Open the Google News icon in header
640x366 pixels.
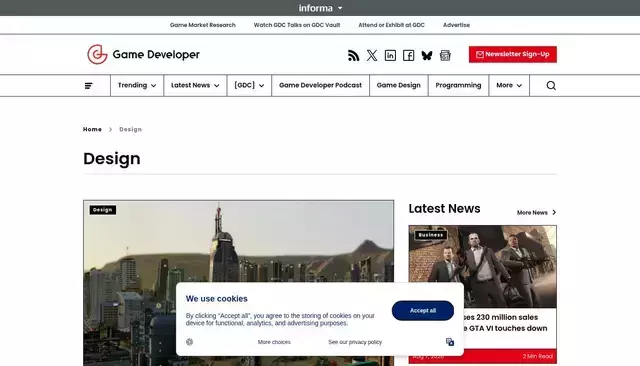coord(445,55)
